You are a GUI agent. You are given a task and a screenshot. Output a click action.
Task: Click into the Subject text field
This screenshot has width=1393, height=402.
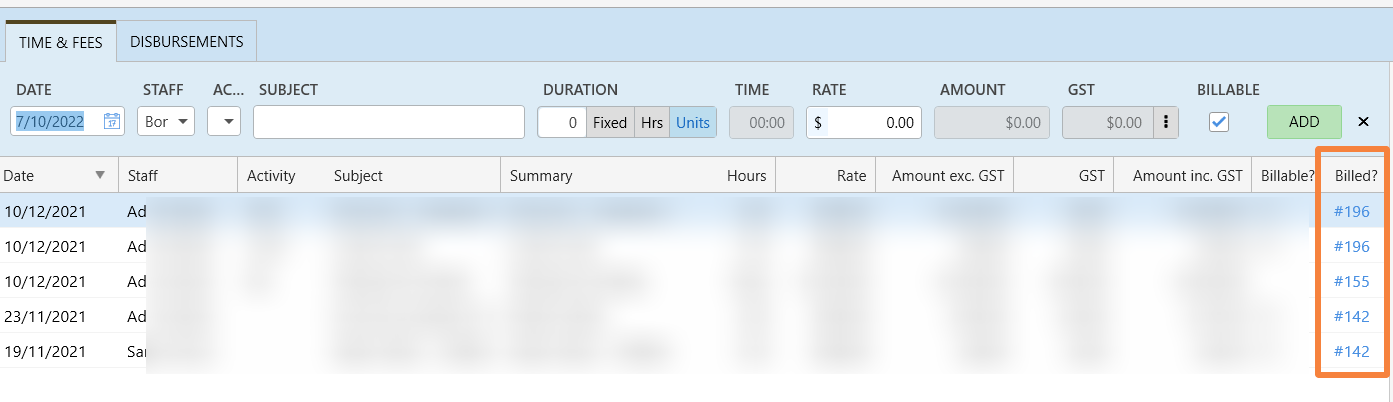(388, 122)
